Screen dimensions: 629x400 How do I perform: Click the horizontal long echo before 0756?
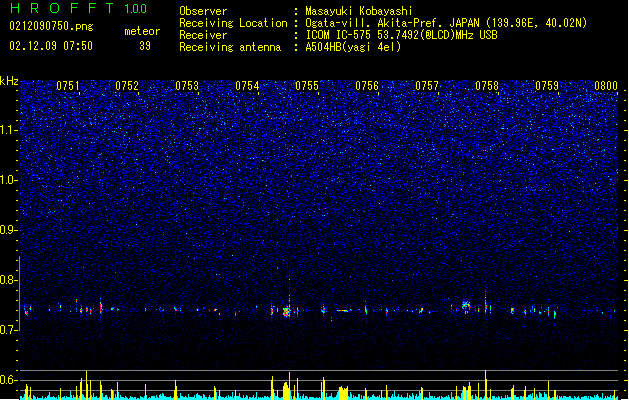pyautogui.click(x=344, y=310)
